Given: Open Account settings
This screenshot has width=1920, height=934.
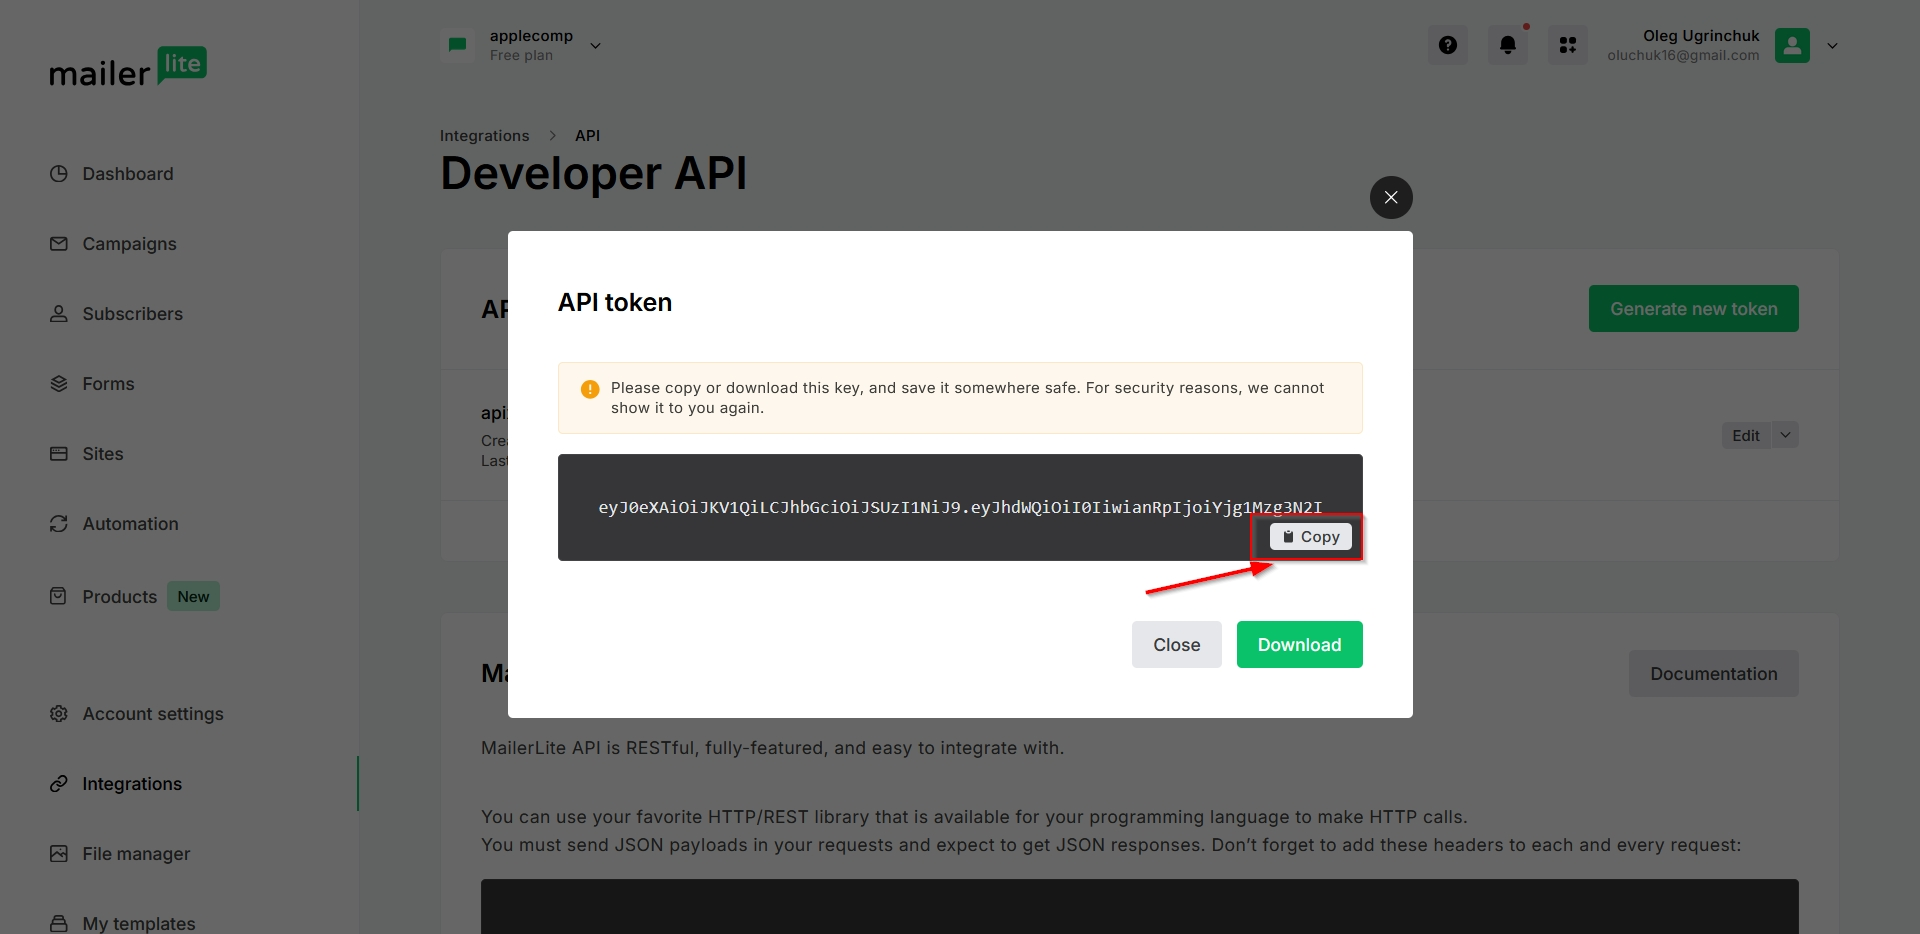Looking at the screenshot, I should pos(153,714).
